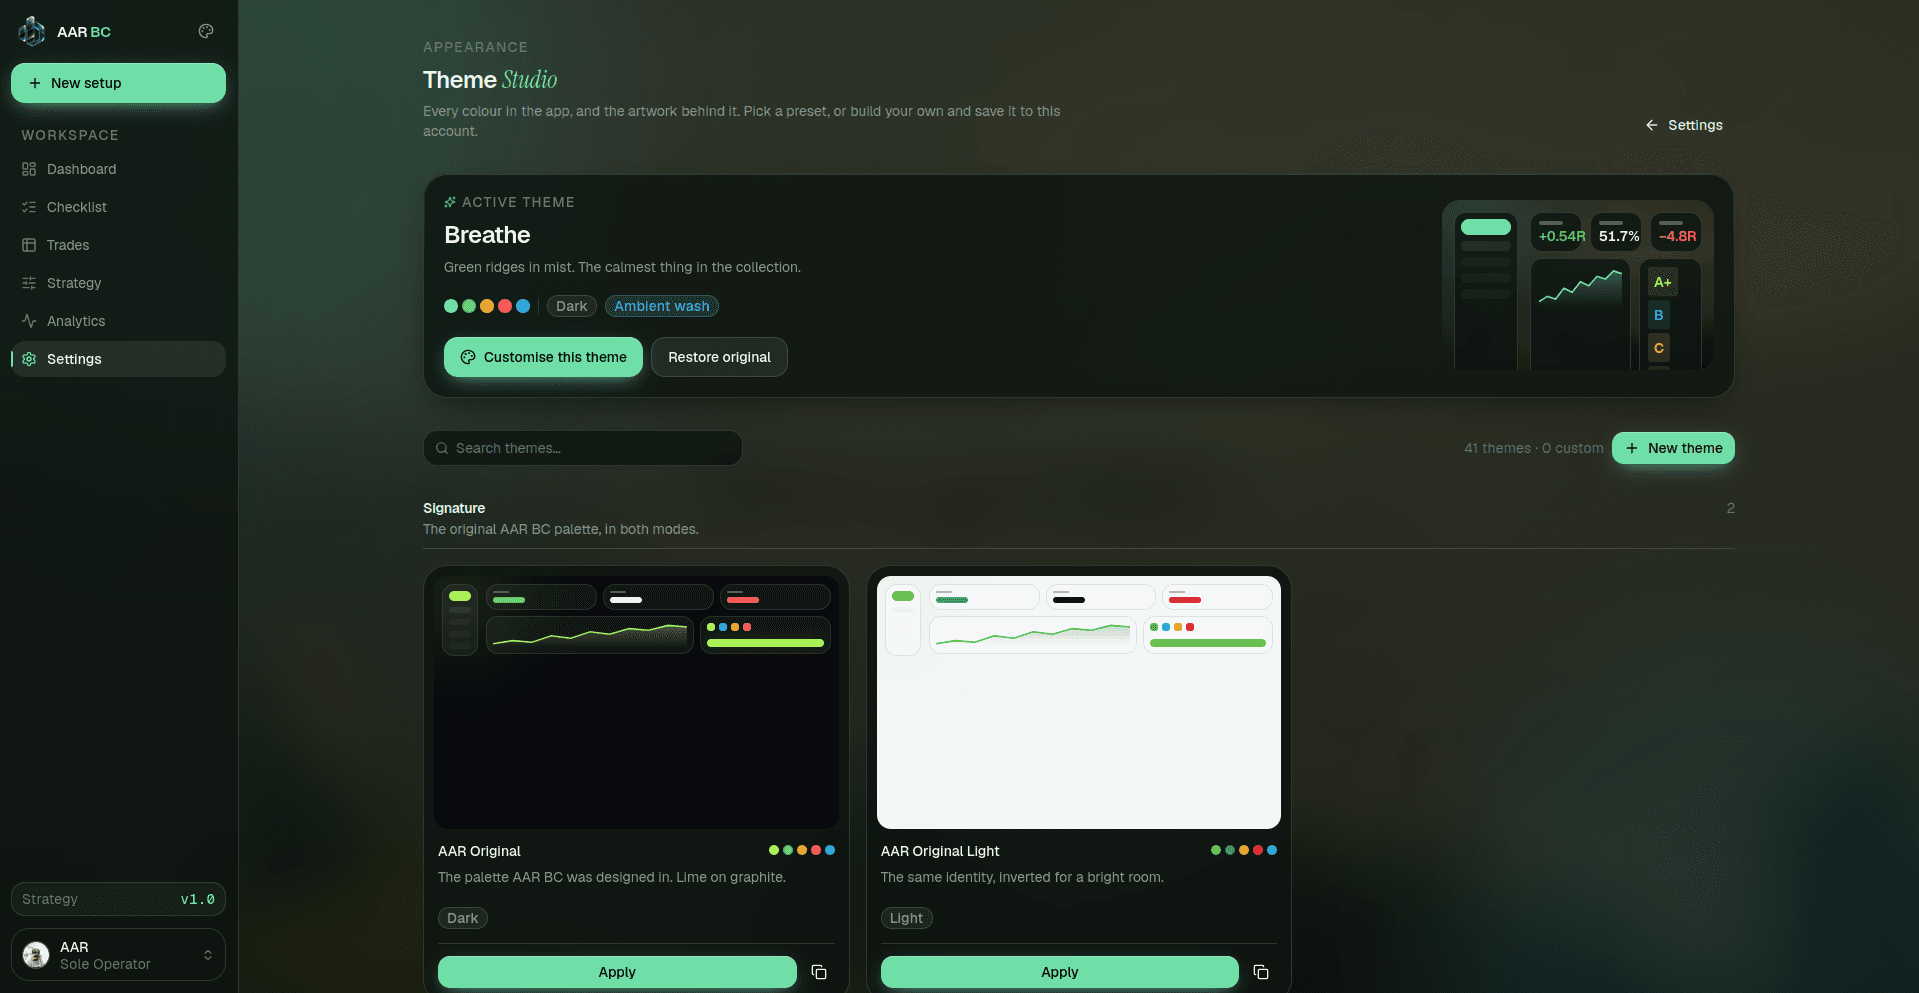The image size is (1919, 993).
Task: Click the Dashboard grid icon
Action: pyautogui.click(x=29, y=169)
